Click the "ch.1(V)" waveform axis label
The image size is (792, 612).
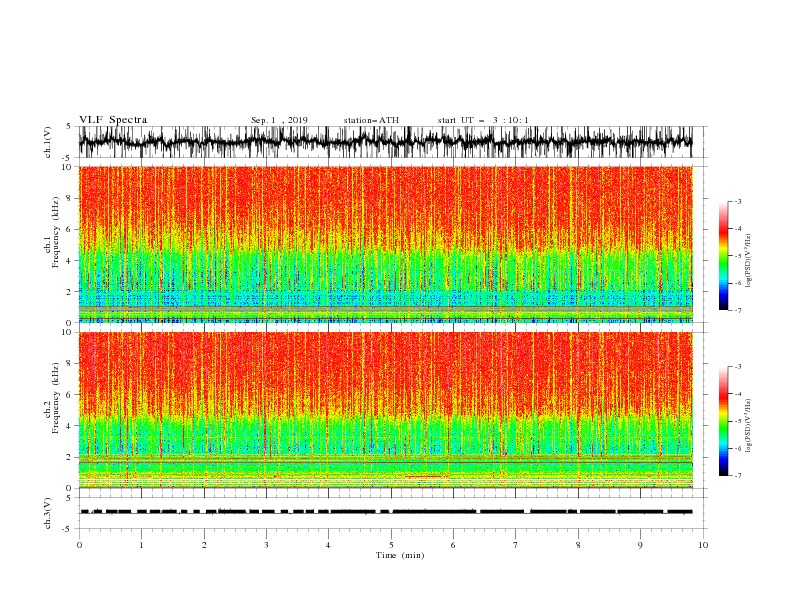(48, 142)
